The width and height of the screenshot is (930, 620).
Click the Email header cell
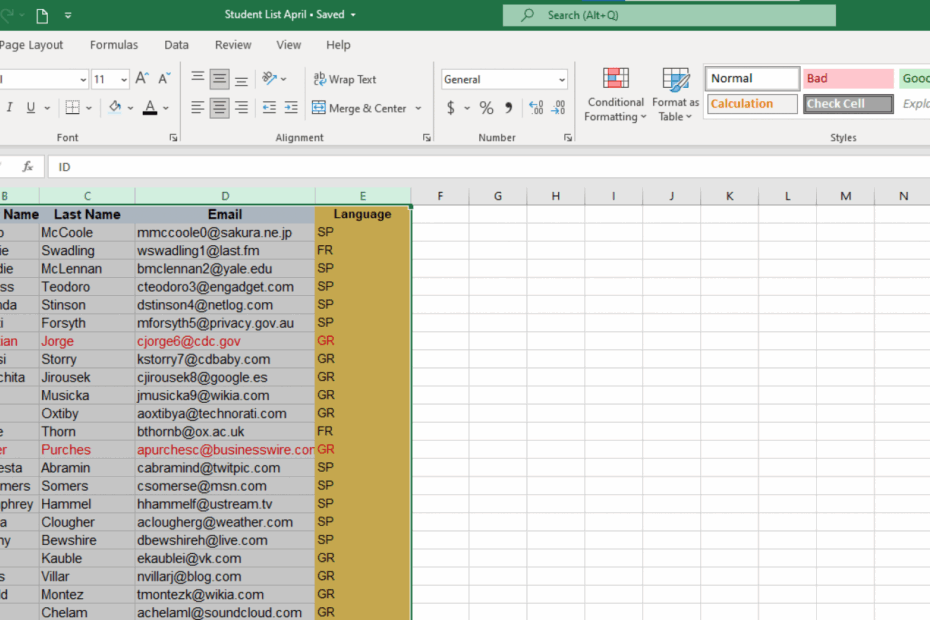[x=225, y=214]
